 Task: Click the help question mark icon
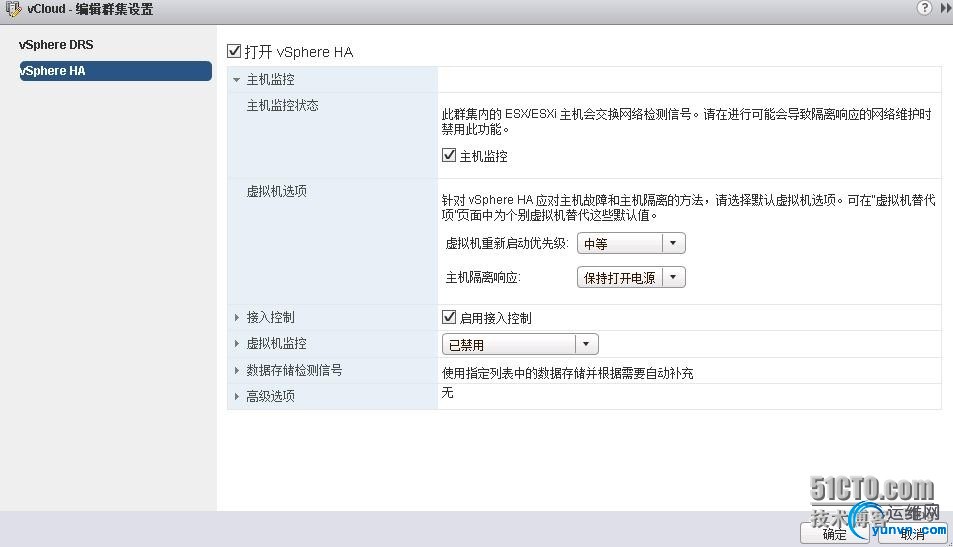pos(924,8)
